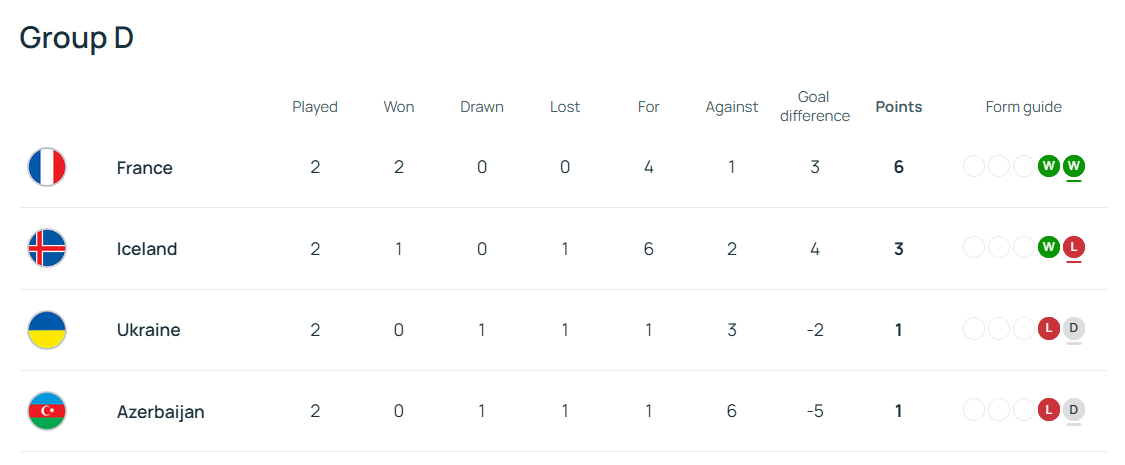Click the France flag icon
The height and width of the screenshot is (465, 1125).
[47, 167]
